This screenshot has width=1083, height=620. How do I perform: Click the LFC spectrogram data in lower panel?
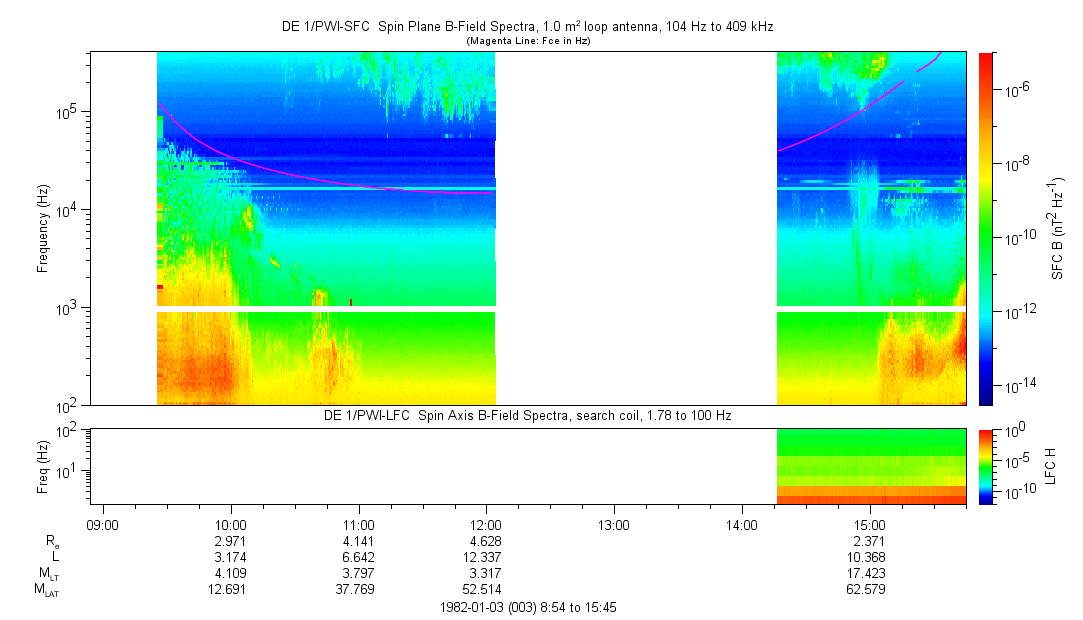[x=870, y=465]
